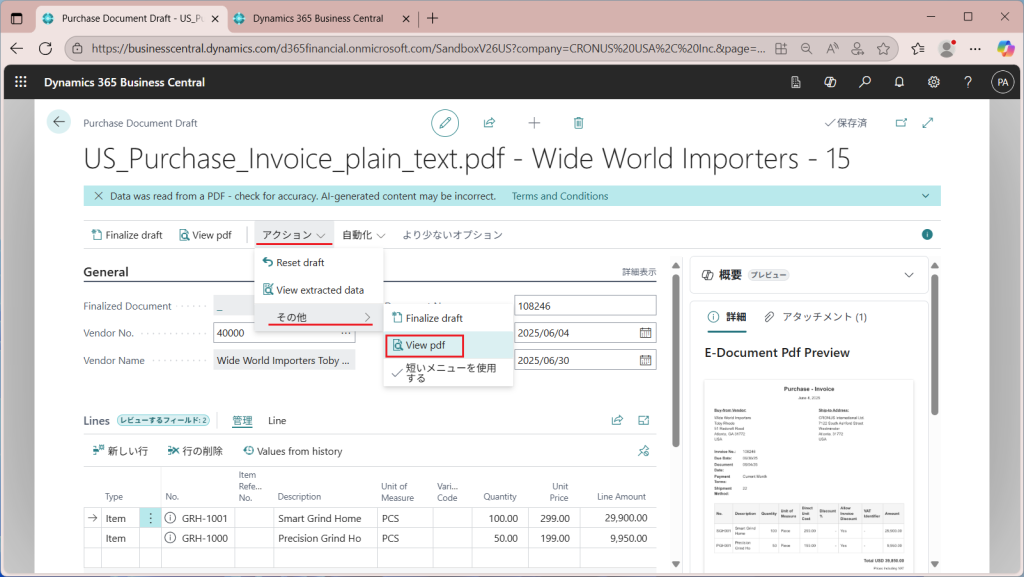Click the pencil edit icon

(x=445, y=123)
